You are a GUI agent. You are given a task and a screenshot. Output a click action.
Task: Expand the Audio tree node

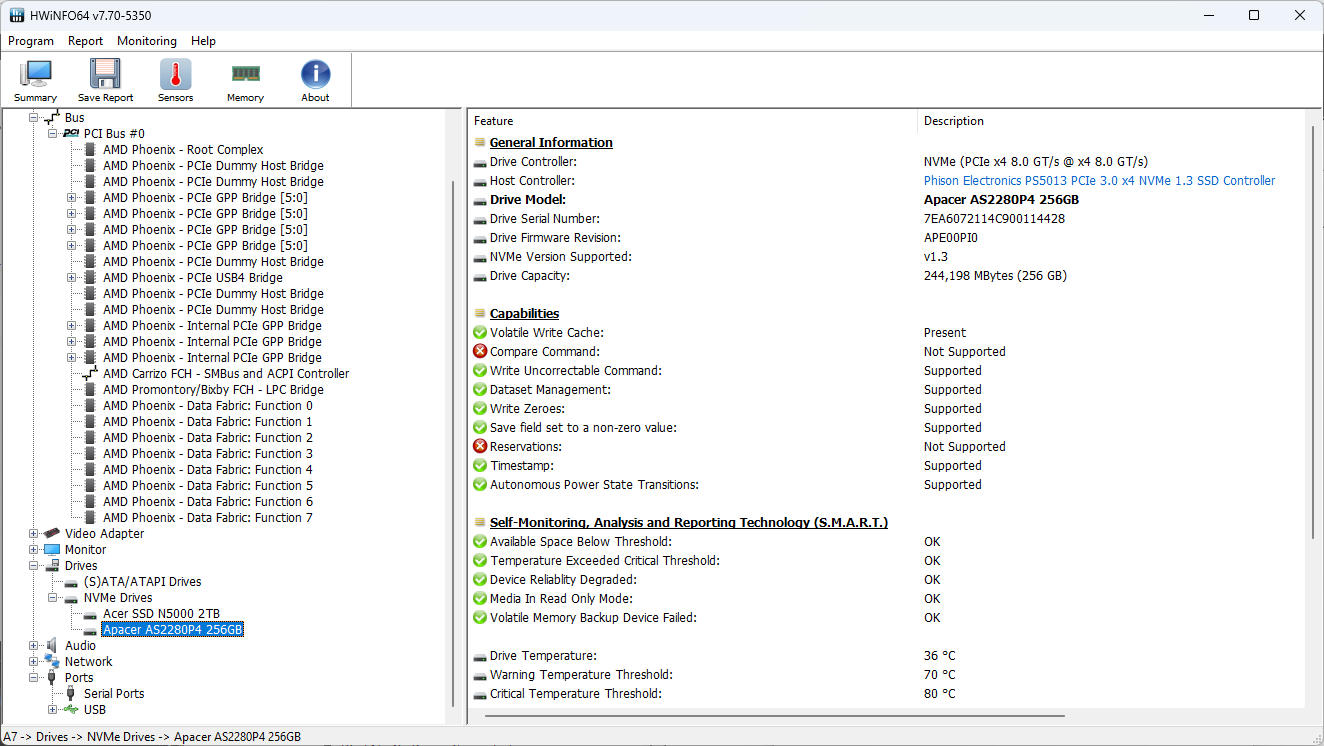point(34,646)
